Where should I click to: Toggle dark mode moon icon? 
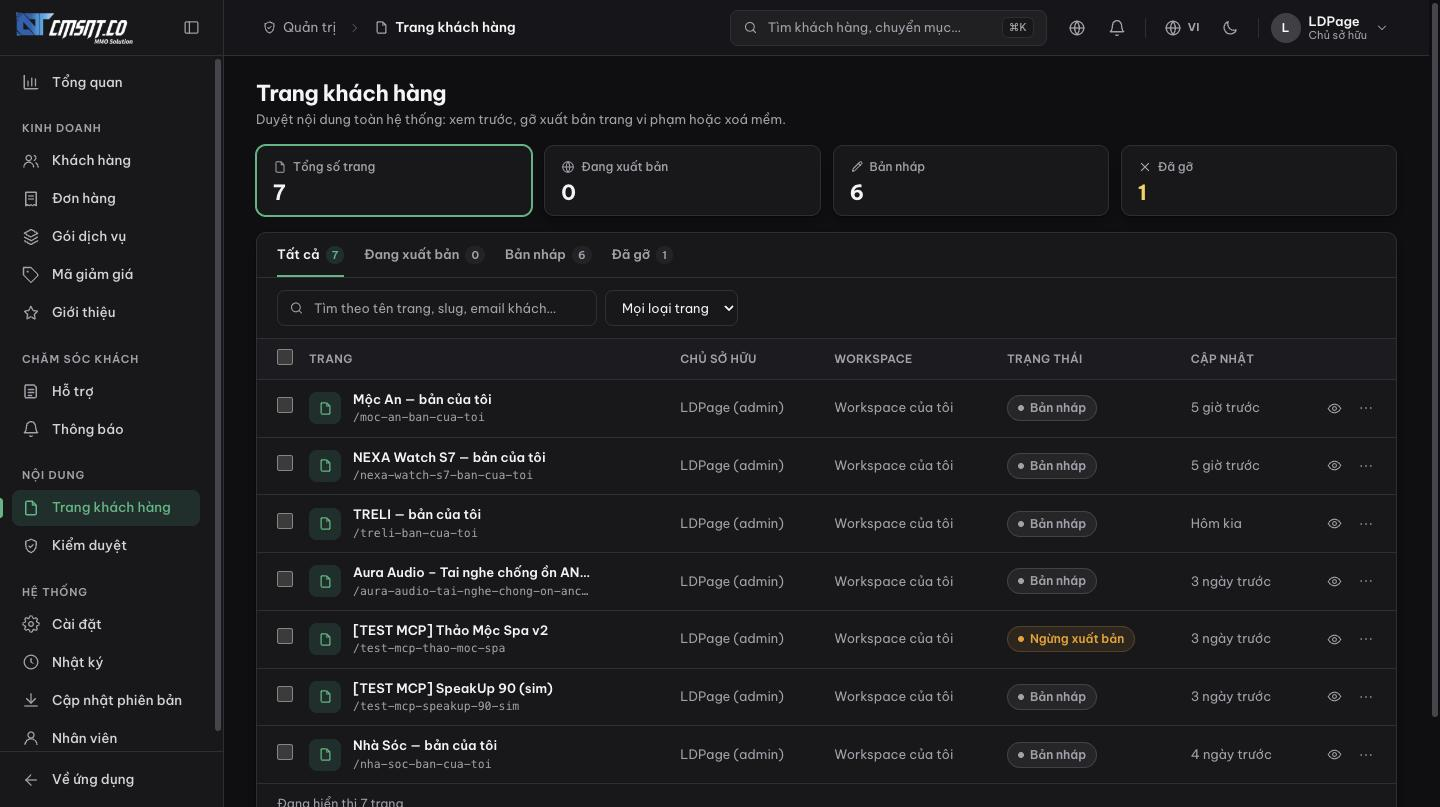click(x=1230, y=28)
